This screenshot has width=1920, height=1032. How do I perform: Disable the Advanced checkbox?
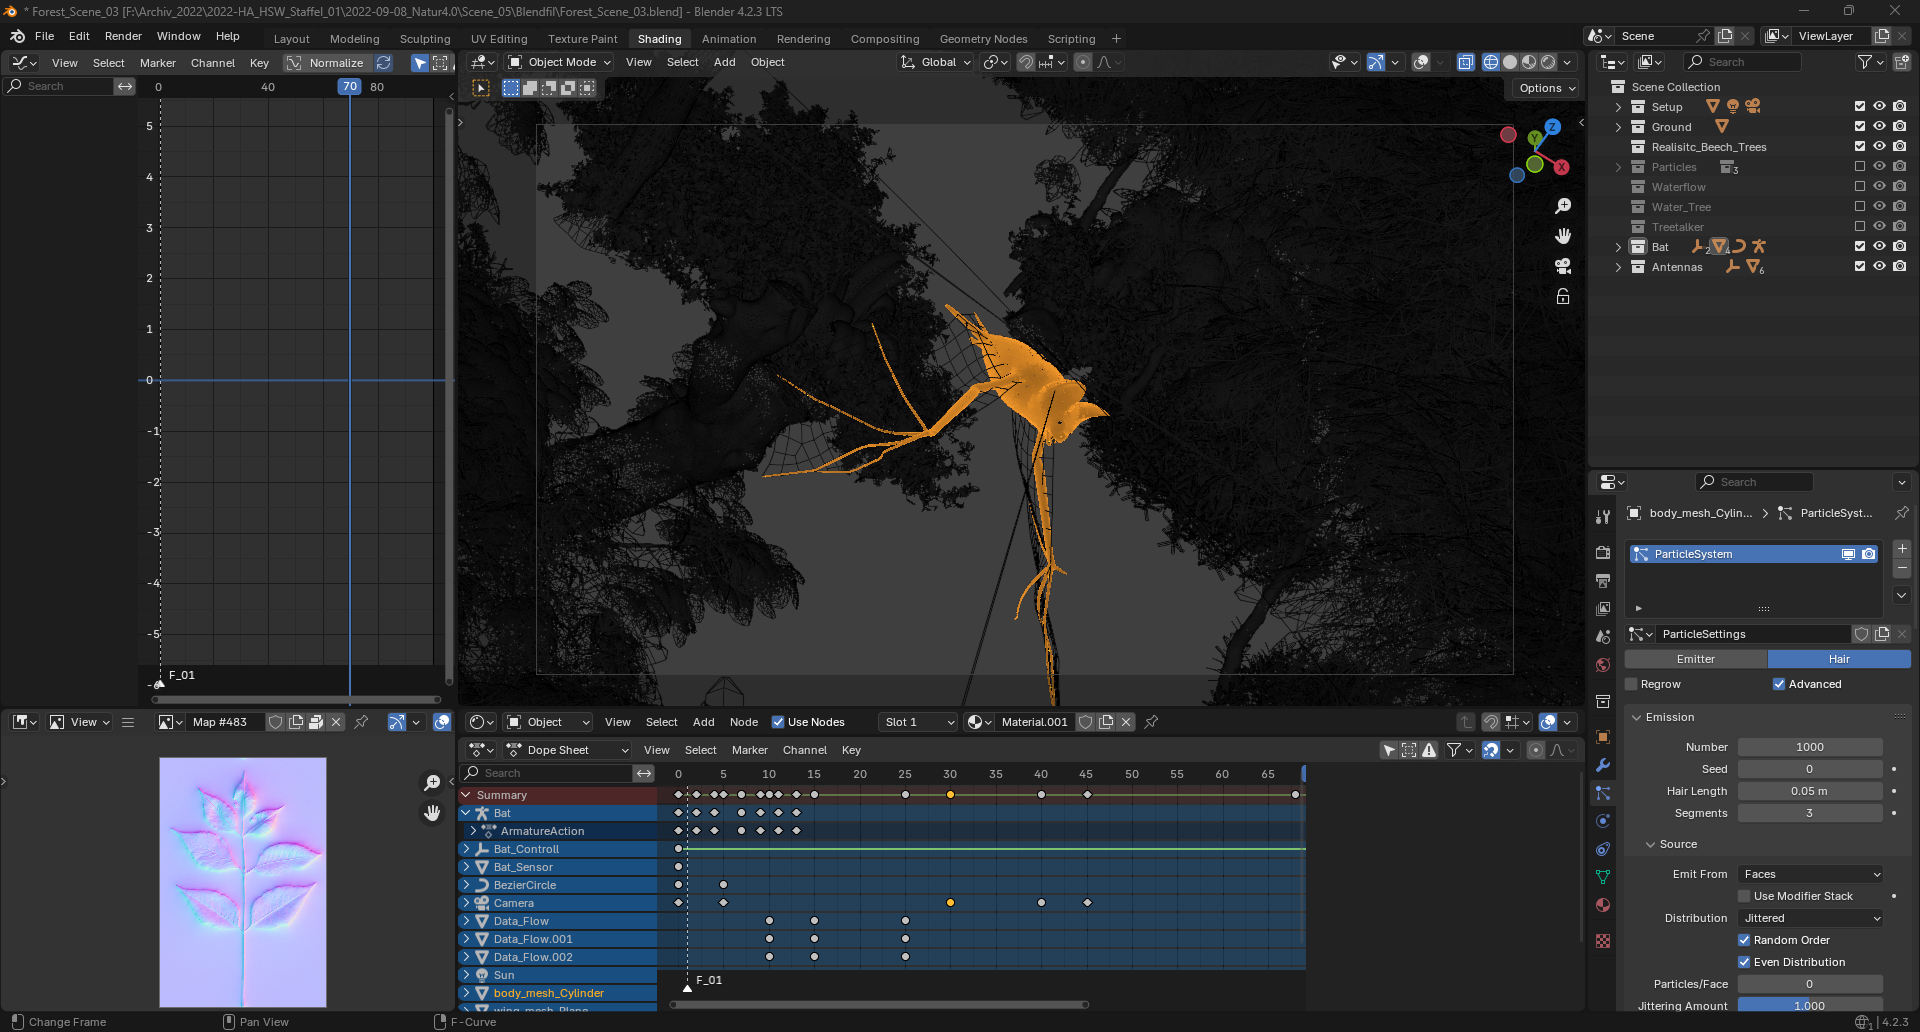(1779, 684)
